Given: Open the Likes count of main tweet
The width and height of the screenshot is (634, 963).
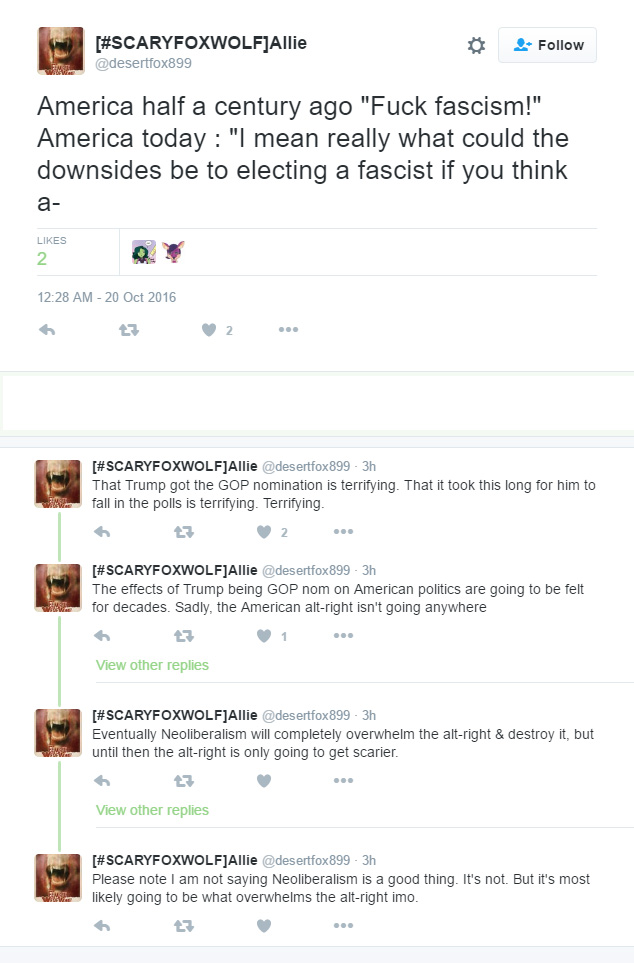Looking at the screenshot, I should pos(52,252).
